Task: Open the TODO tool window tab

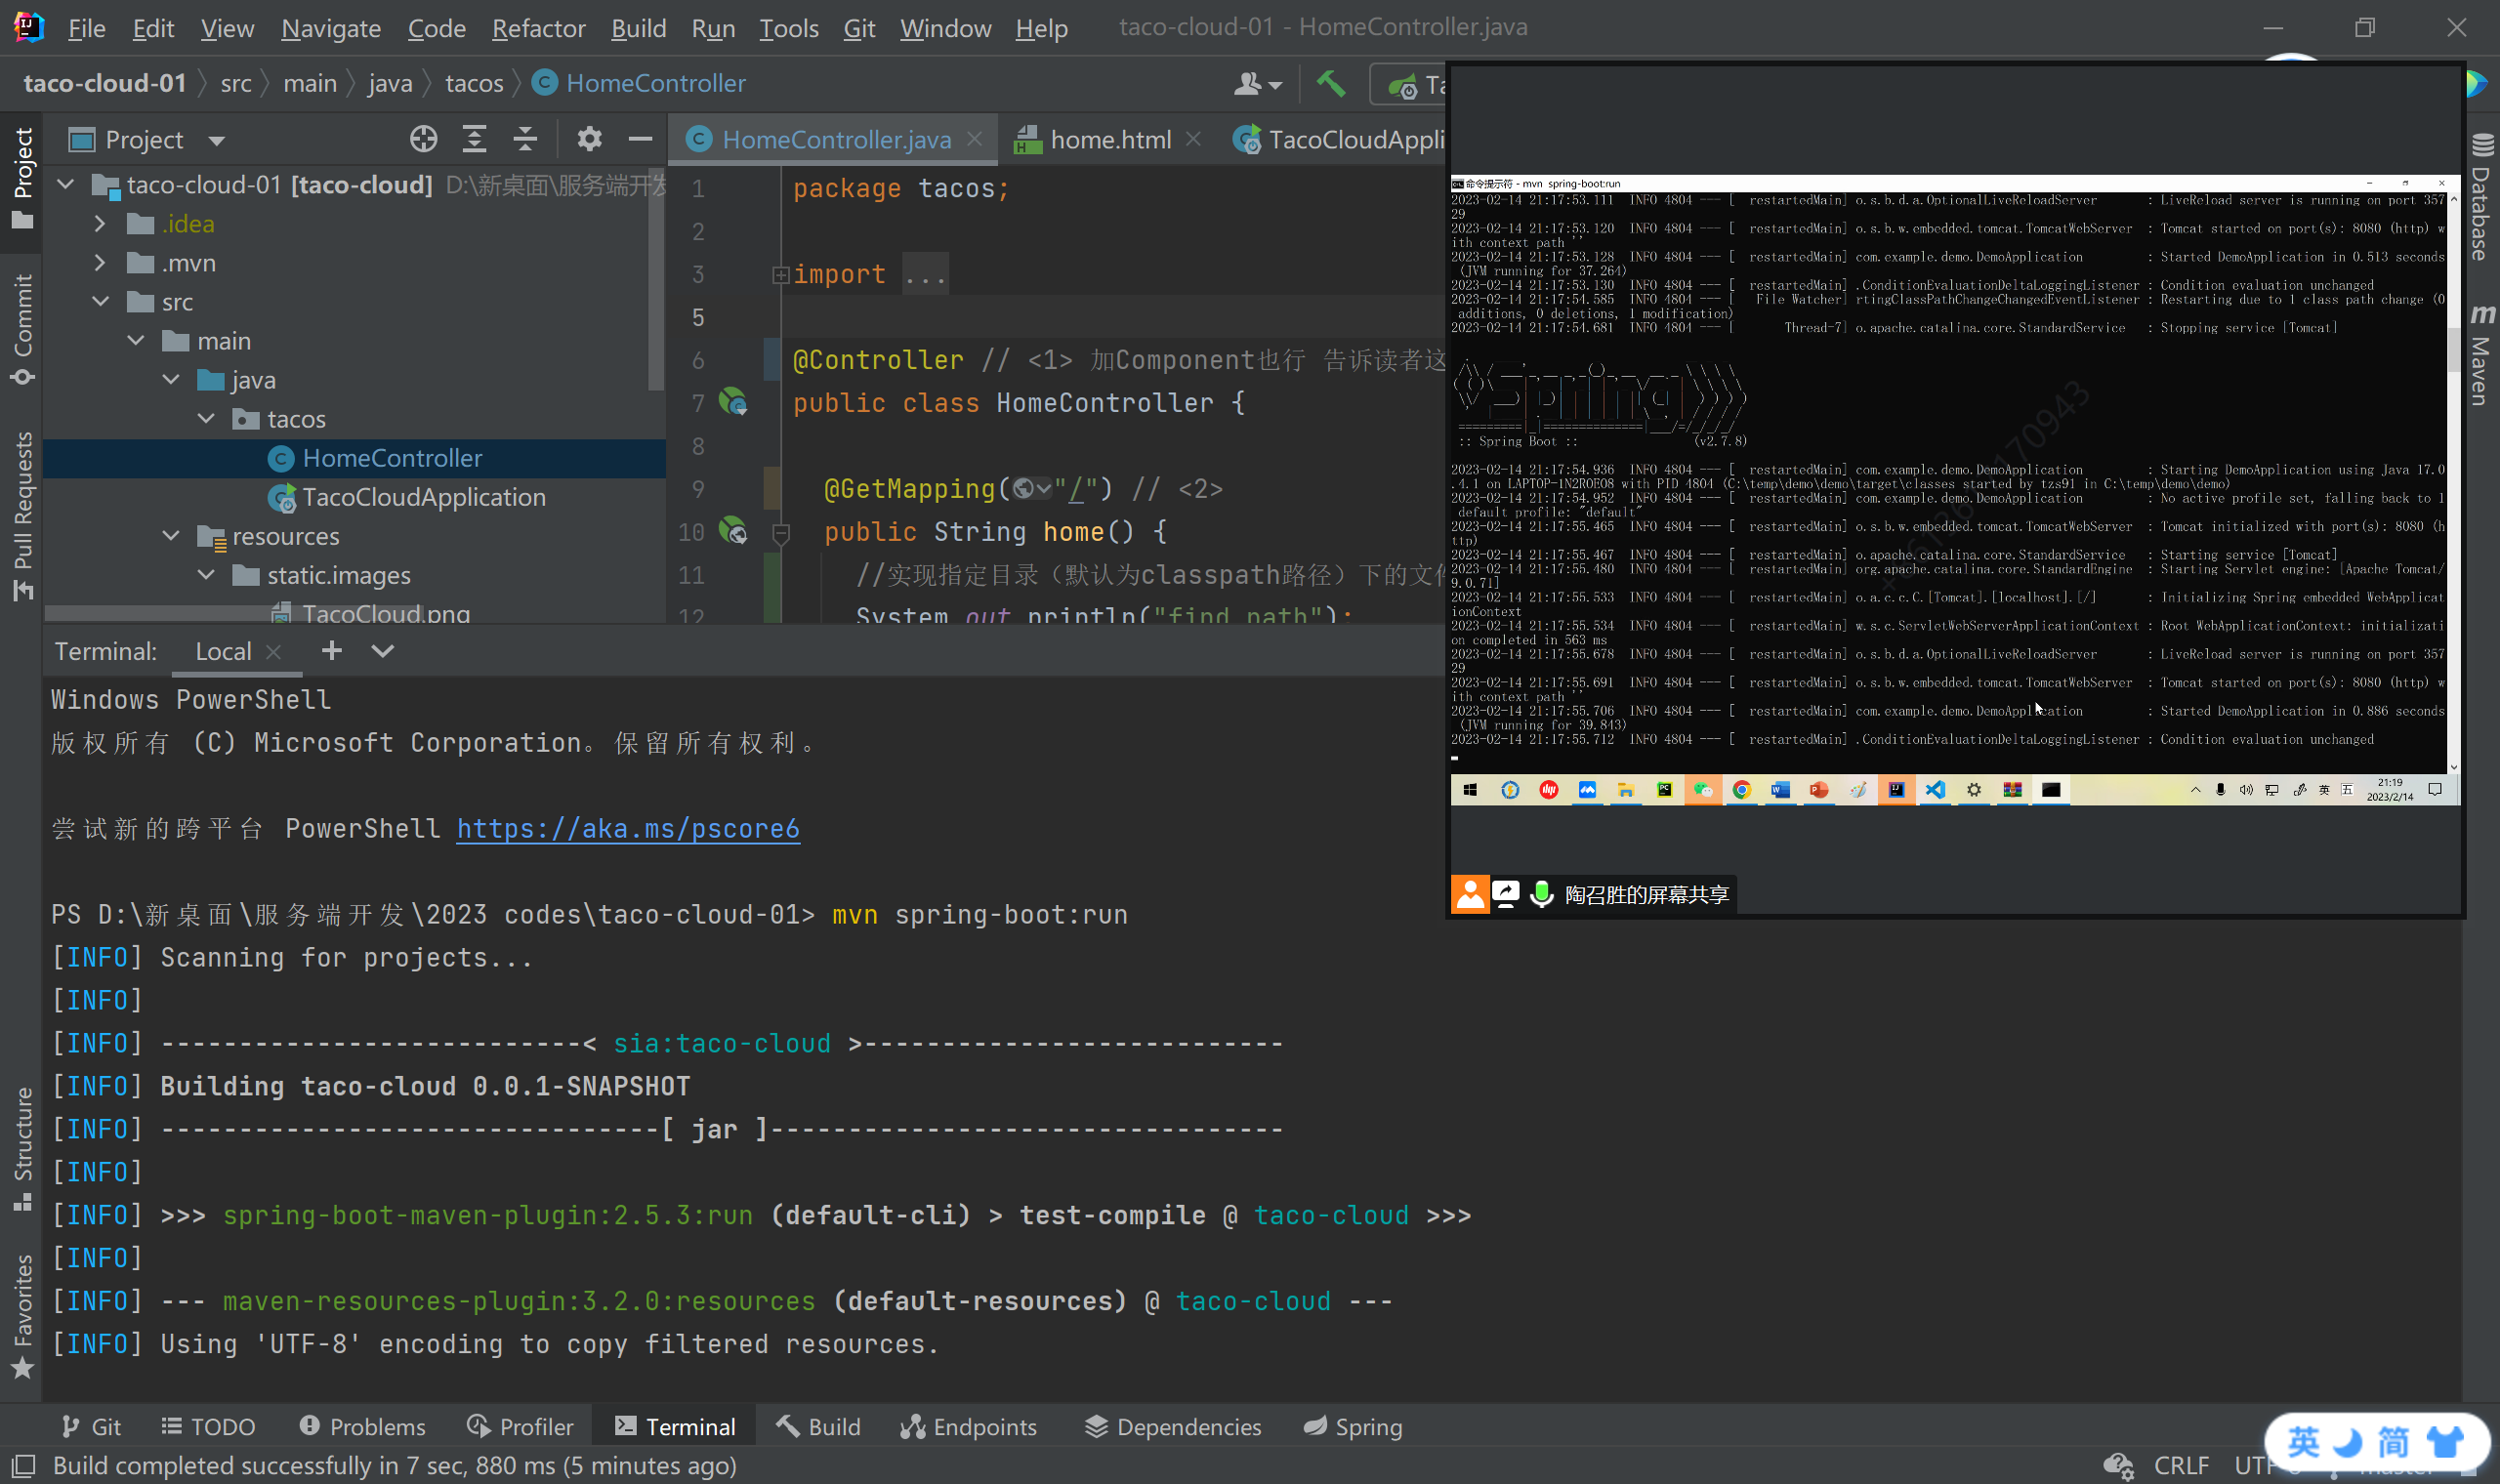Action: coord(208,1427)
